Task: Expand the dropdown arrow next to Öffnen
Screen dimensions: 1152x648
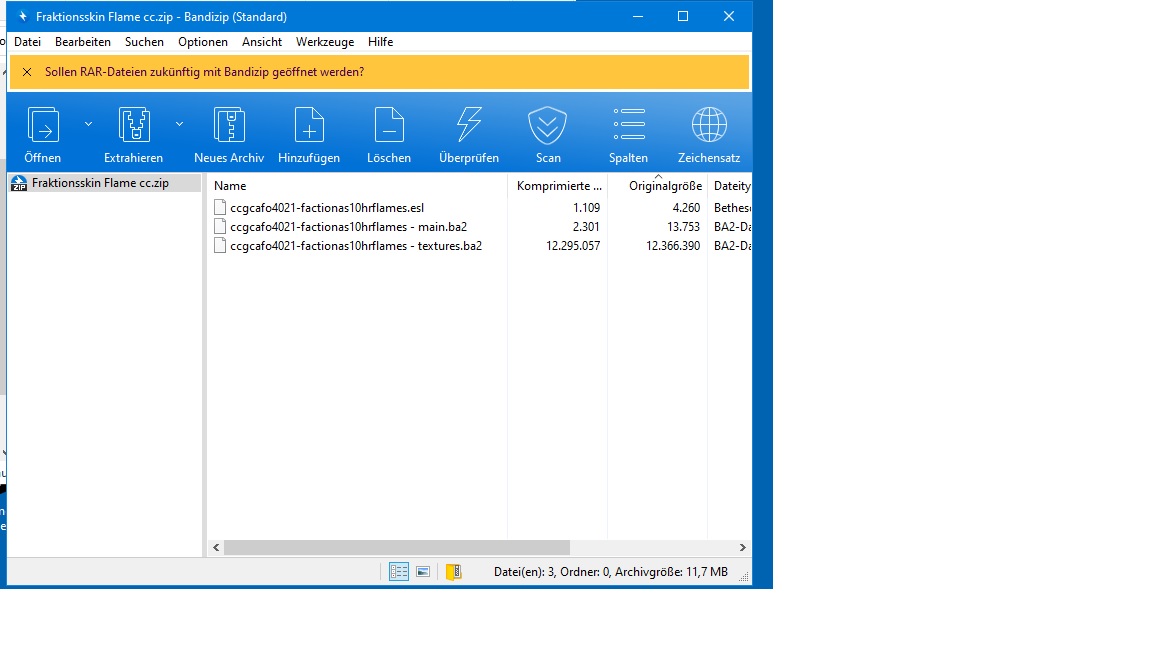Action: coord(88,124)
